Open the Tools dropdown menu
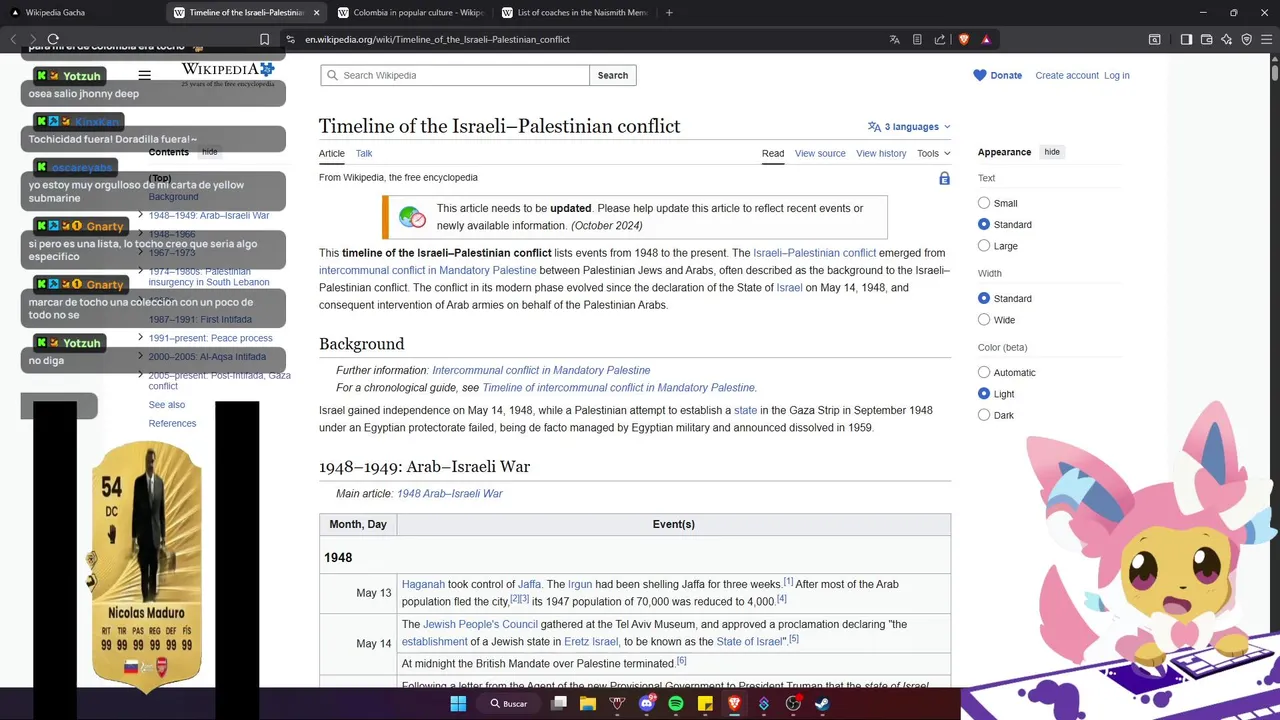 click(x=933, y=153)
